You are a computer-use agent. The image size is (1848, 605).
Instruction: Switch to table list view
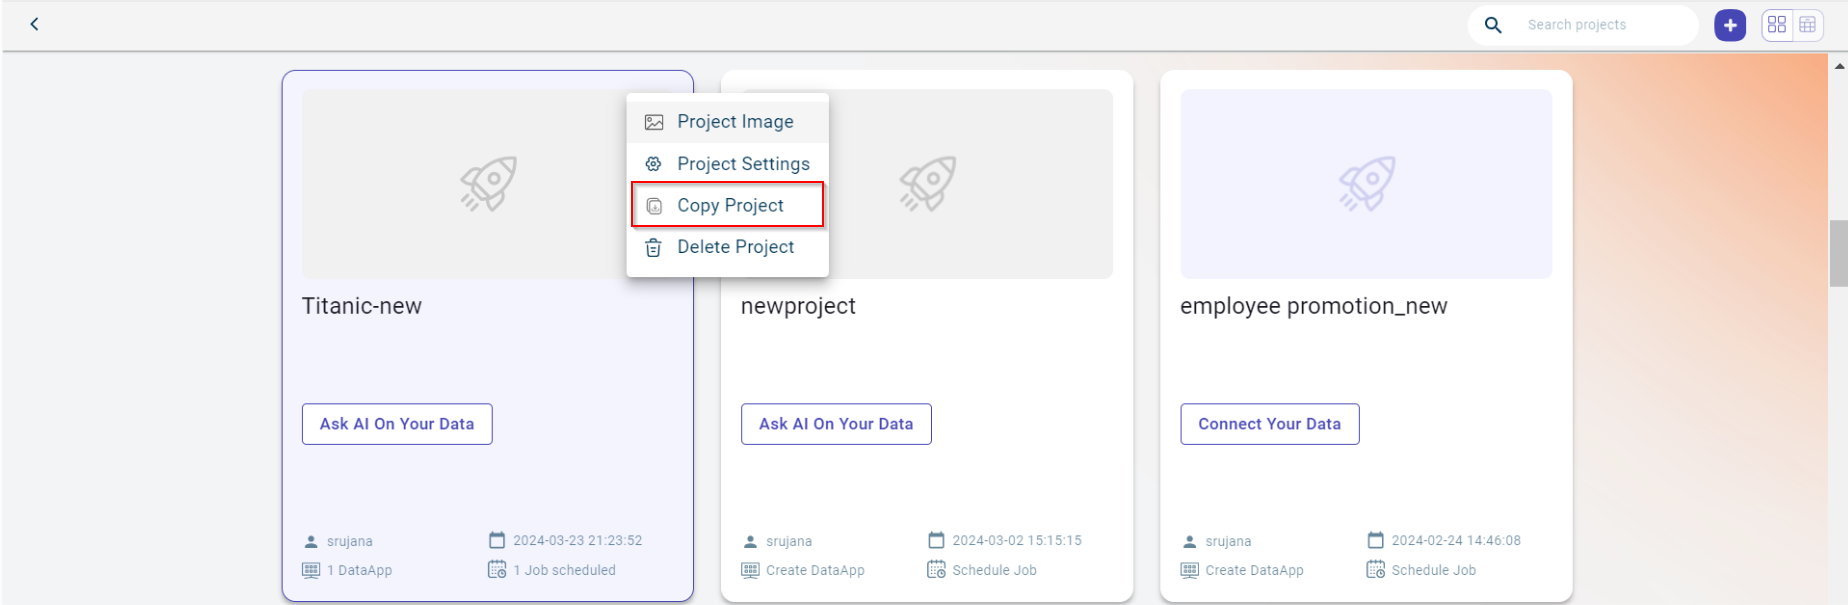coord(1807,25)
